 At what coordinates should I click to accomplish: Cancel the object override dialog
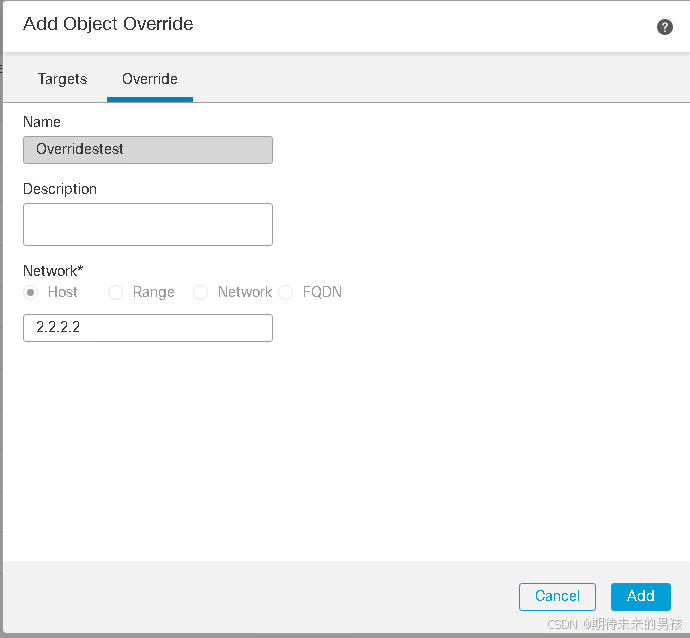pyautogui.click(x=557, y=597)
